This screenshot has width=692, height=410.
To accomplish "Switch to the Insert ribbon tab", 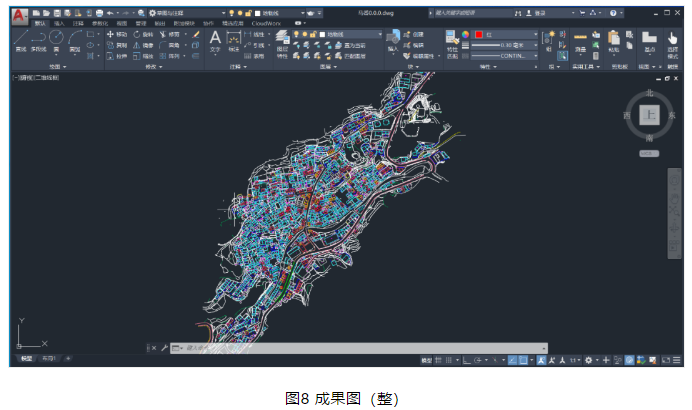I will pyautogui.click(x=59, y=22).
